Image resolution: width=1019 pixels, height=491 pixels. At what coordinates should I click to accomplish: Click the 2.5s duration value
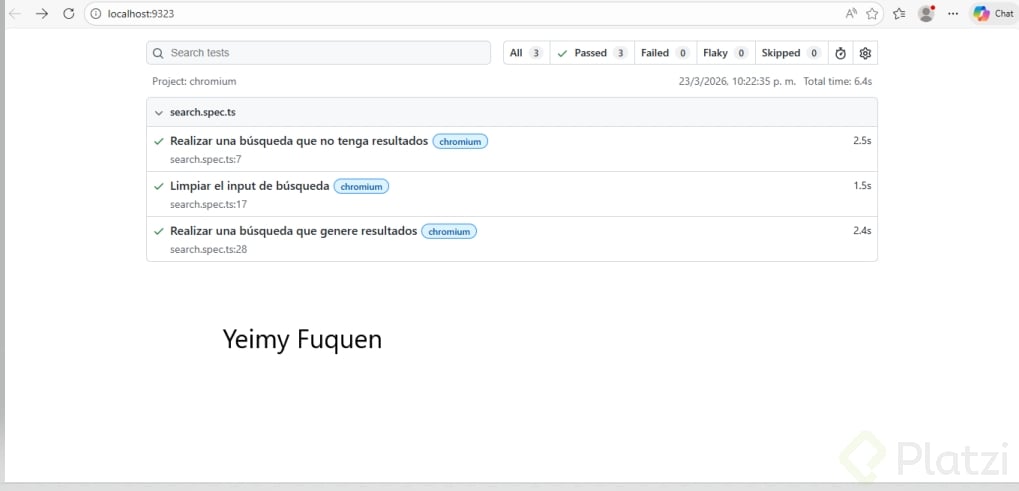tap(862, 141)
